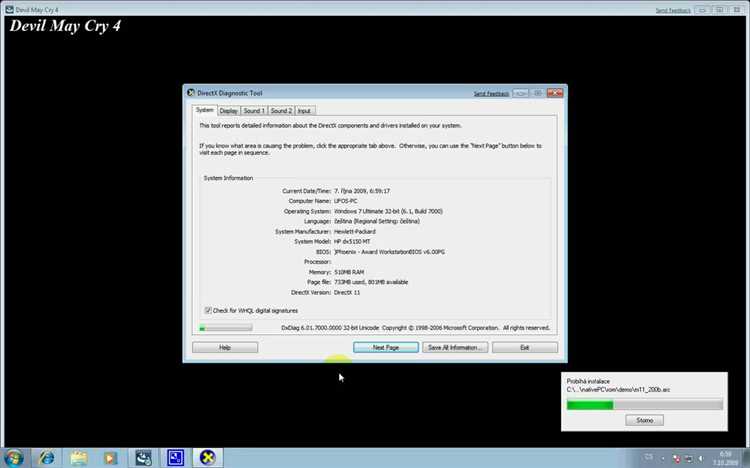The width and height of the screenshot is (750, 468).
Task: Click the Help button
Action: pyautogui.click(x=225, y=347)
